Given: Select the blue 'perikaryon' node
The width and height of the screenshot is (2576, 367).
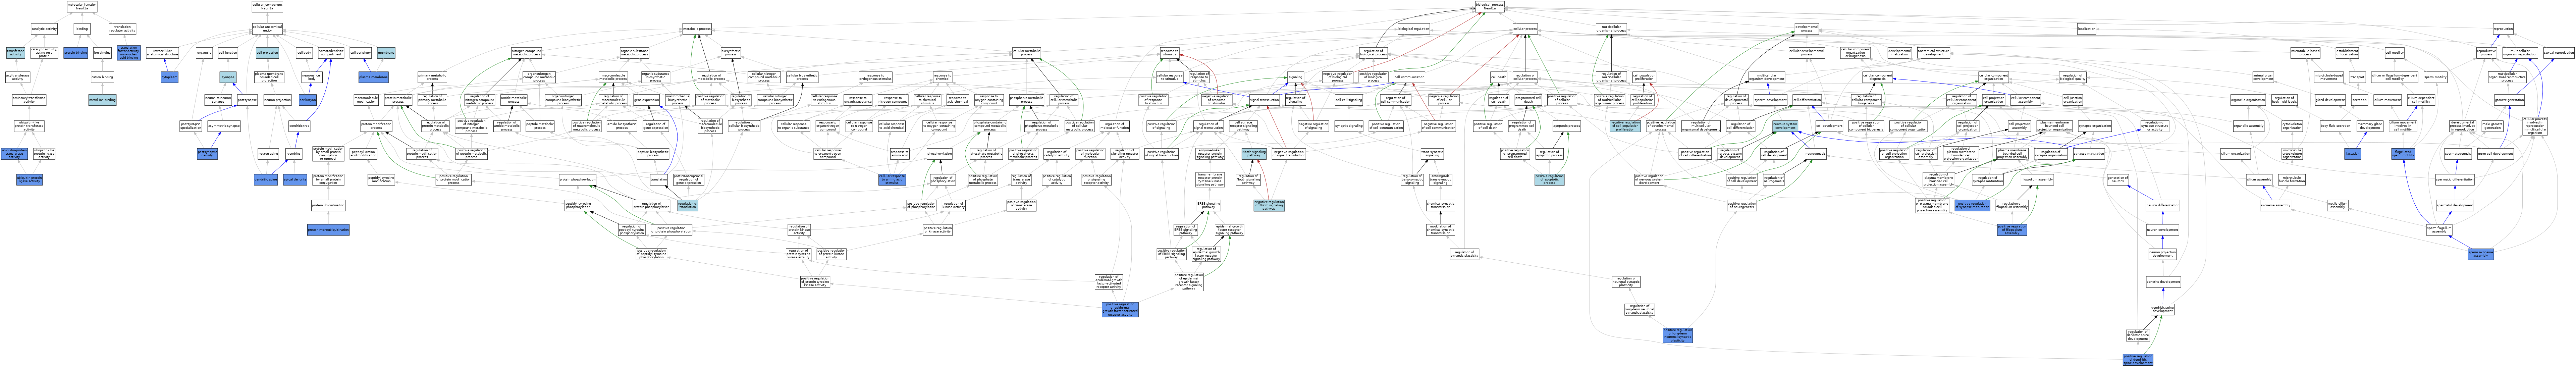Looking at the screenshot, I should [x=308, y=100].
